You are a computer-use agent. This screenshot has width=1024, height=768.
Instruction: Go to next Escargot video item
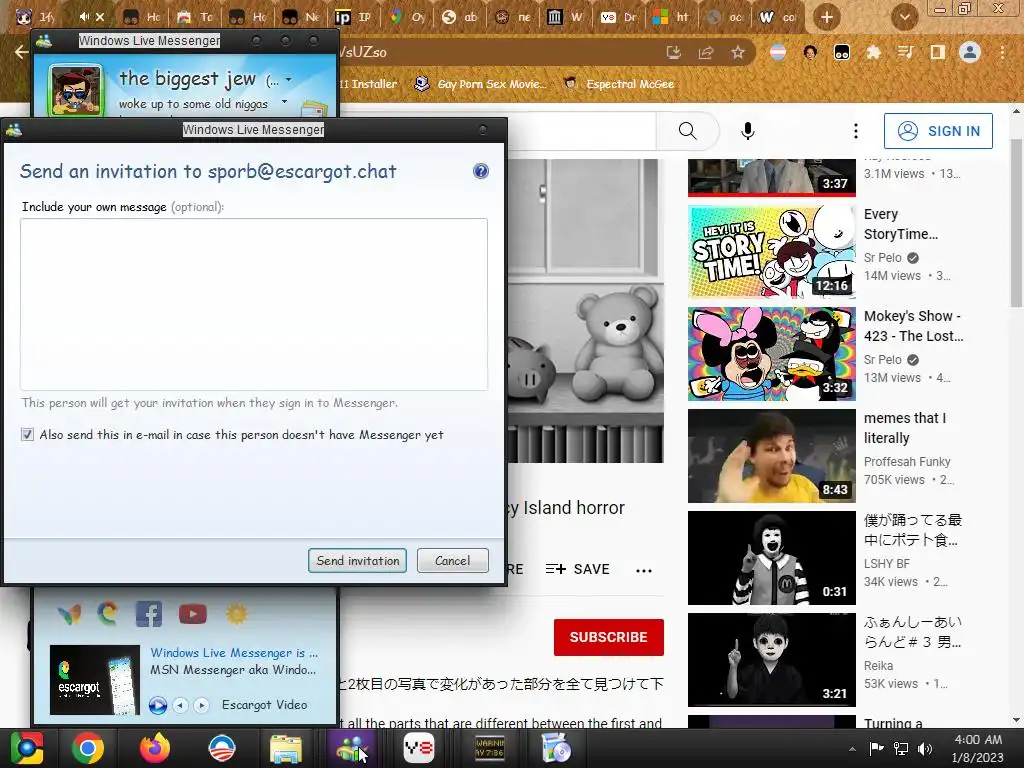coord(201,705)
